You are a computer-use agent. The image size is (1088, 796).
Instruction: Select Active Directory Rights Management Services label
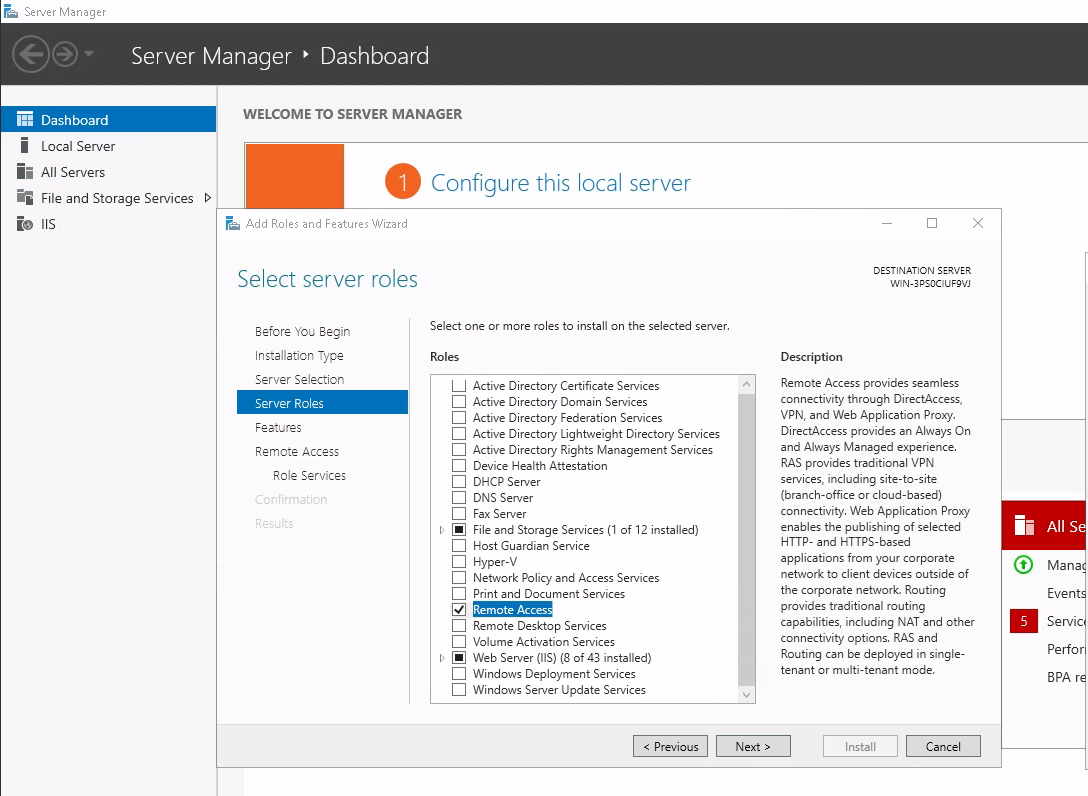click(x=593, y=450)
